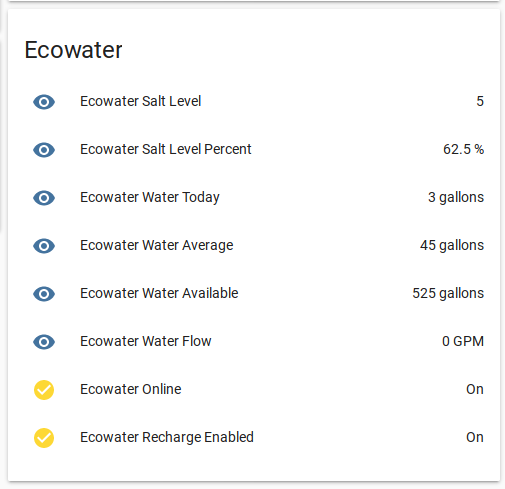The image size is (505, 489).
Task: Open Ecowater Salt Level Percent details
Action: pyautogui.click(x=166, y=149)
